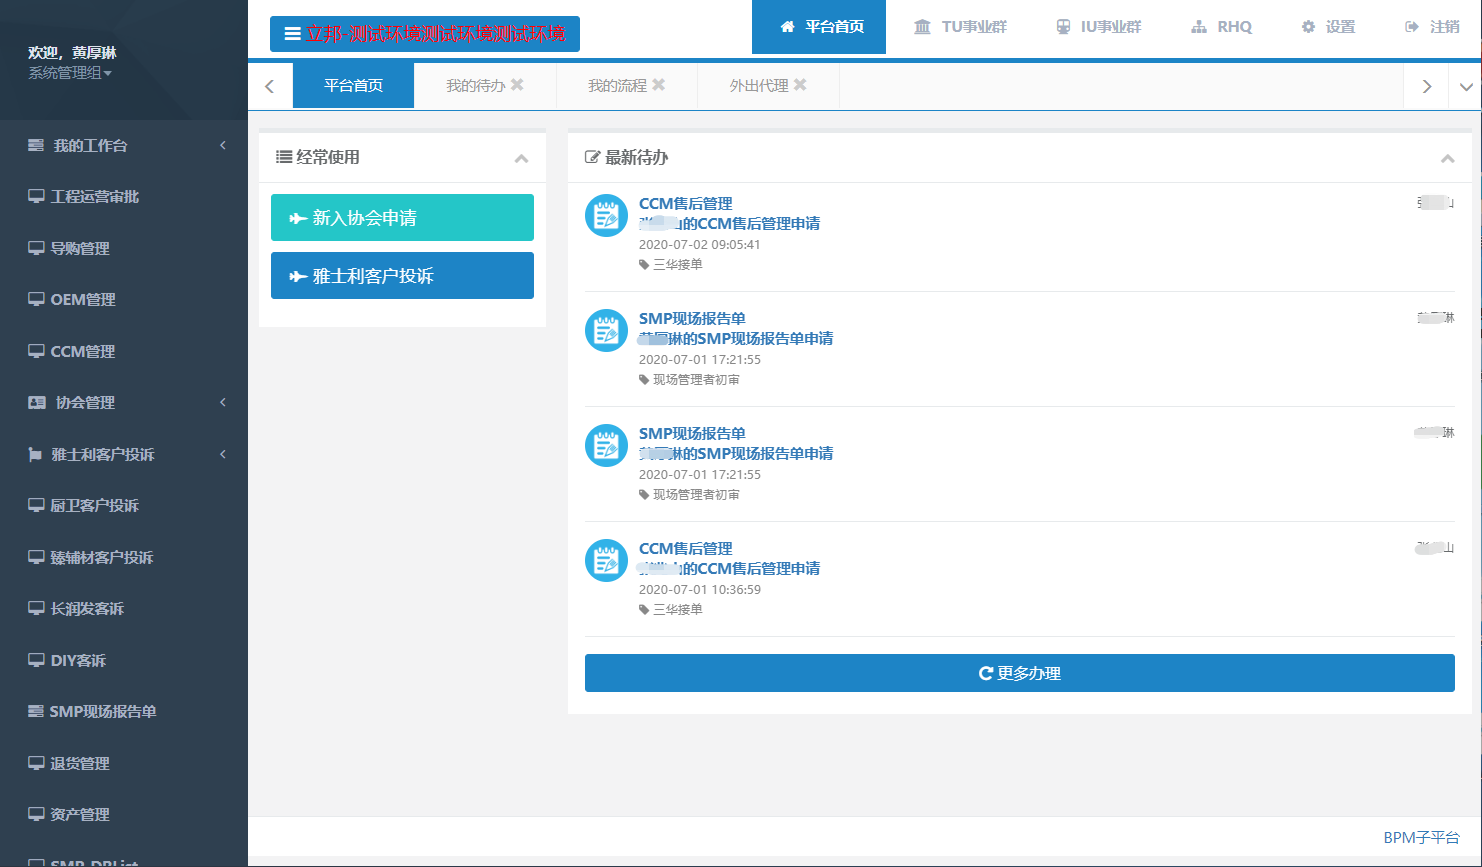The height and width of the screenshot is (867, 1482).
Task: Close the 外出代理 tab
Action: (x=800, y=85)
